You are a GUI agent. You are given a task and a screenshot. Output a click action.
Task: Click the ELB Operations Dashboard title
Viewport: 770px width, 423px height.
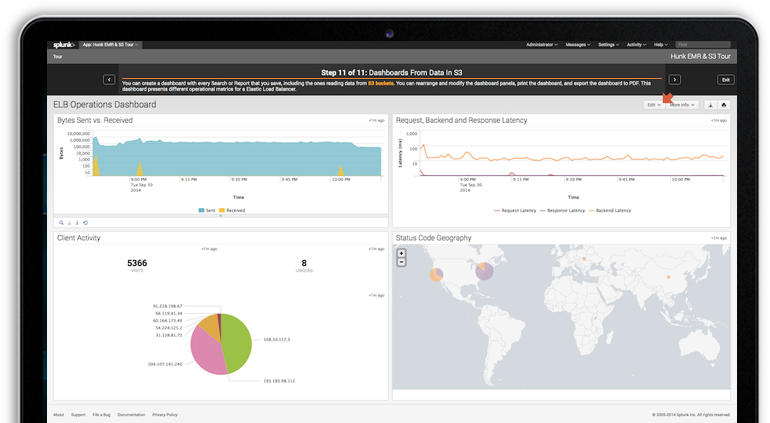pyautogui.click(x=105, y=105)
